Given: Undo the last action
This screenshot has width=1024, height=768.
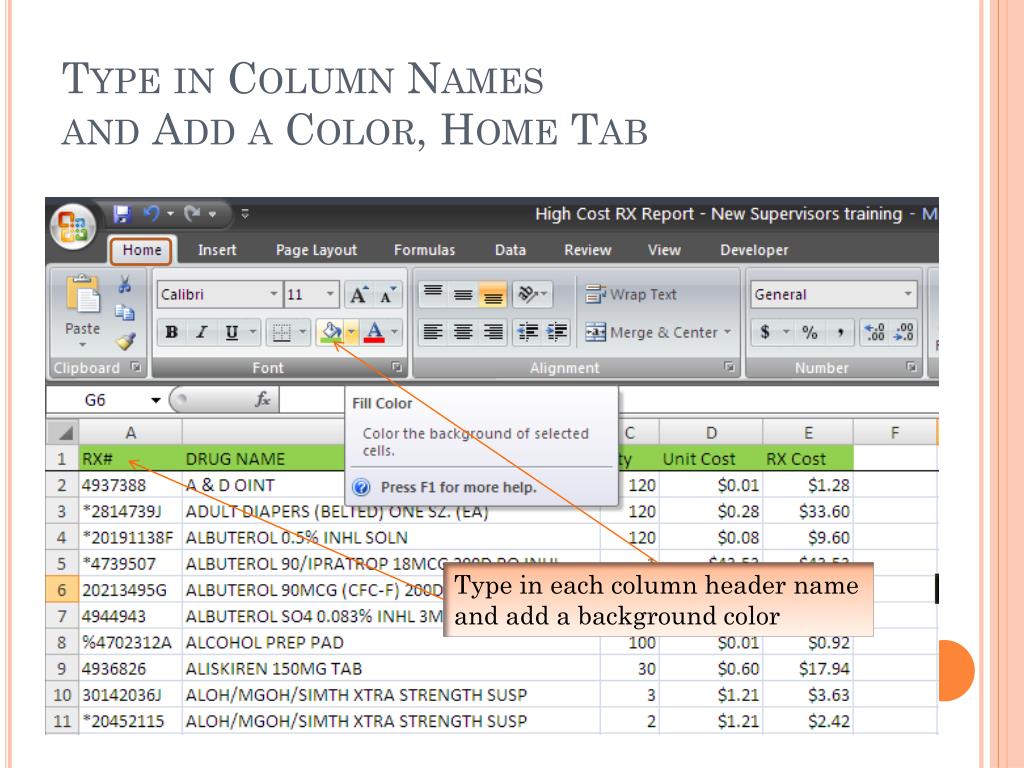Looking at the screenshot, I should [152, 214].
